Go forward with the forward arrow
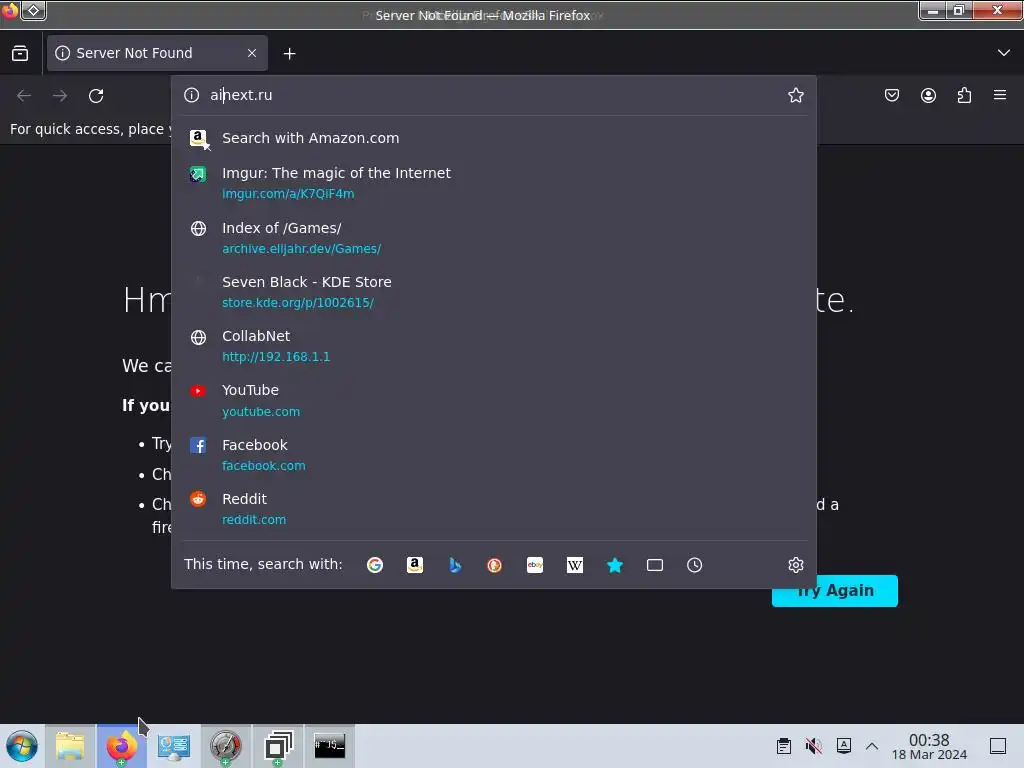 (60, 96)
